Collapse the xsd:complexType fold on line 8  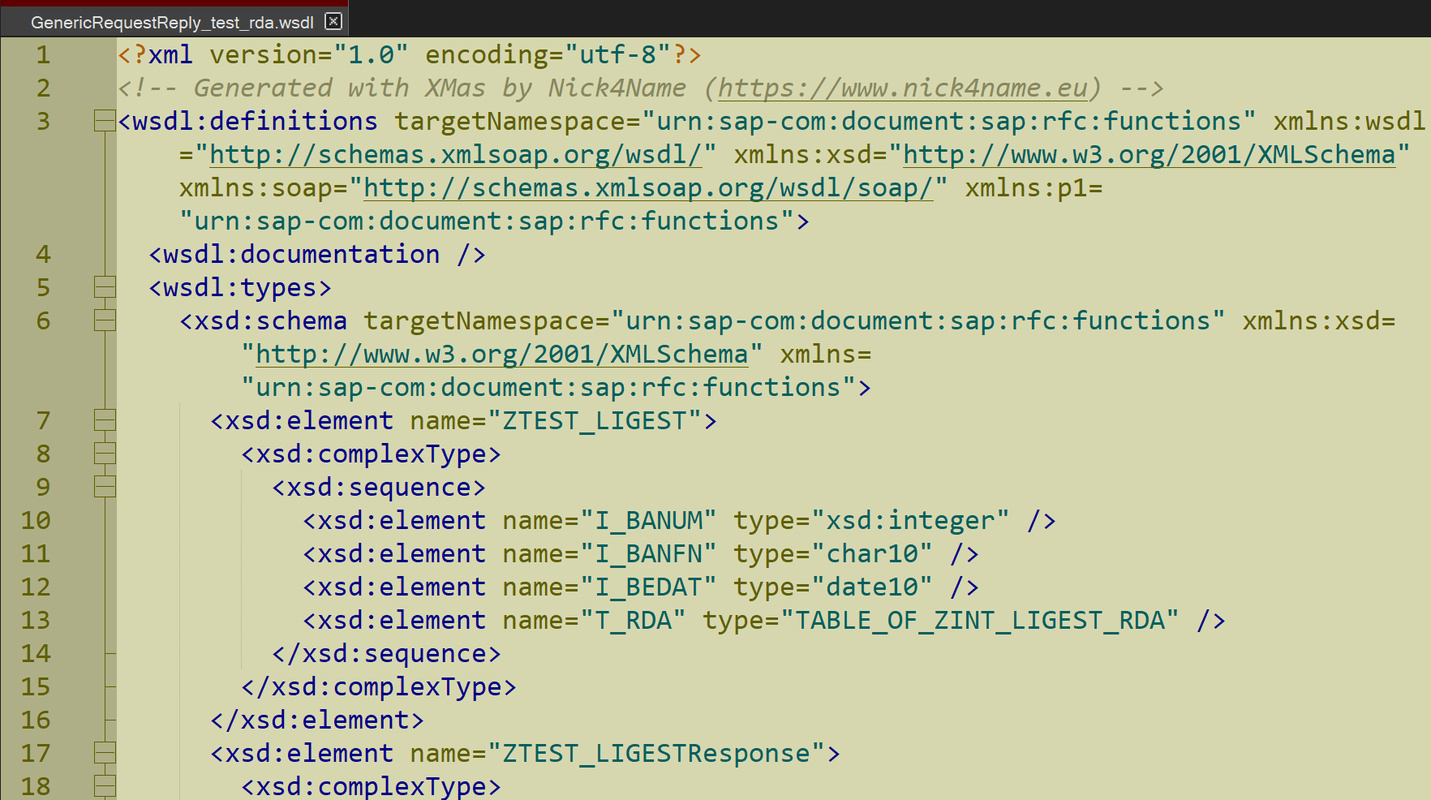104,454
